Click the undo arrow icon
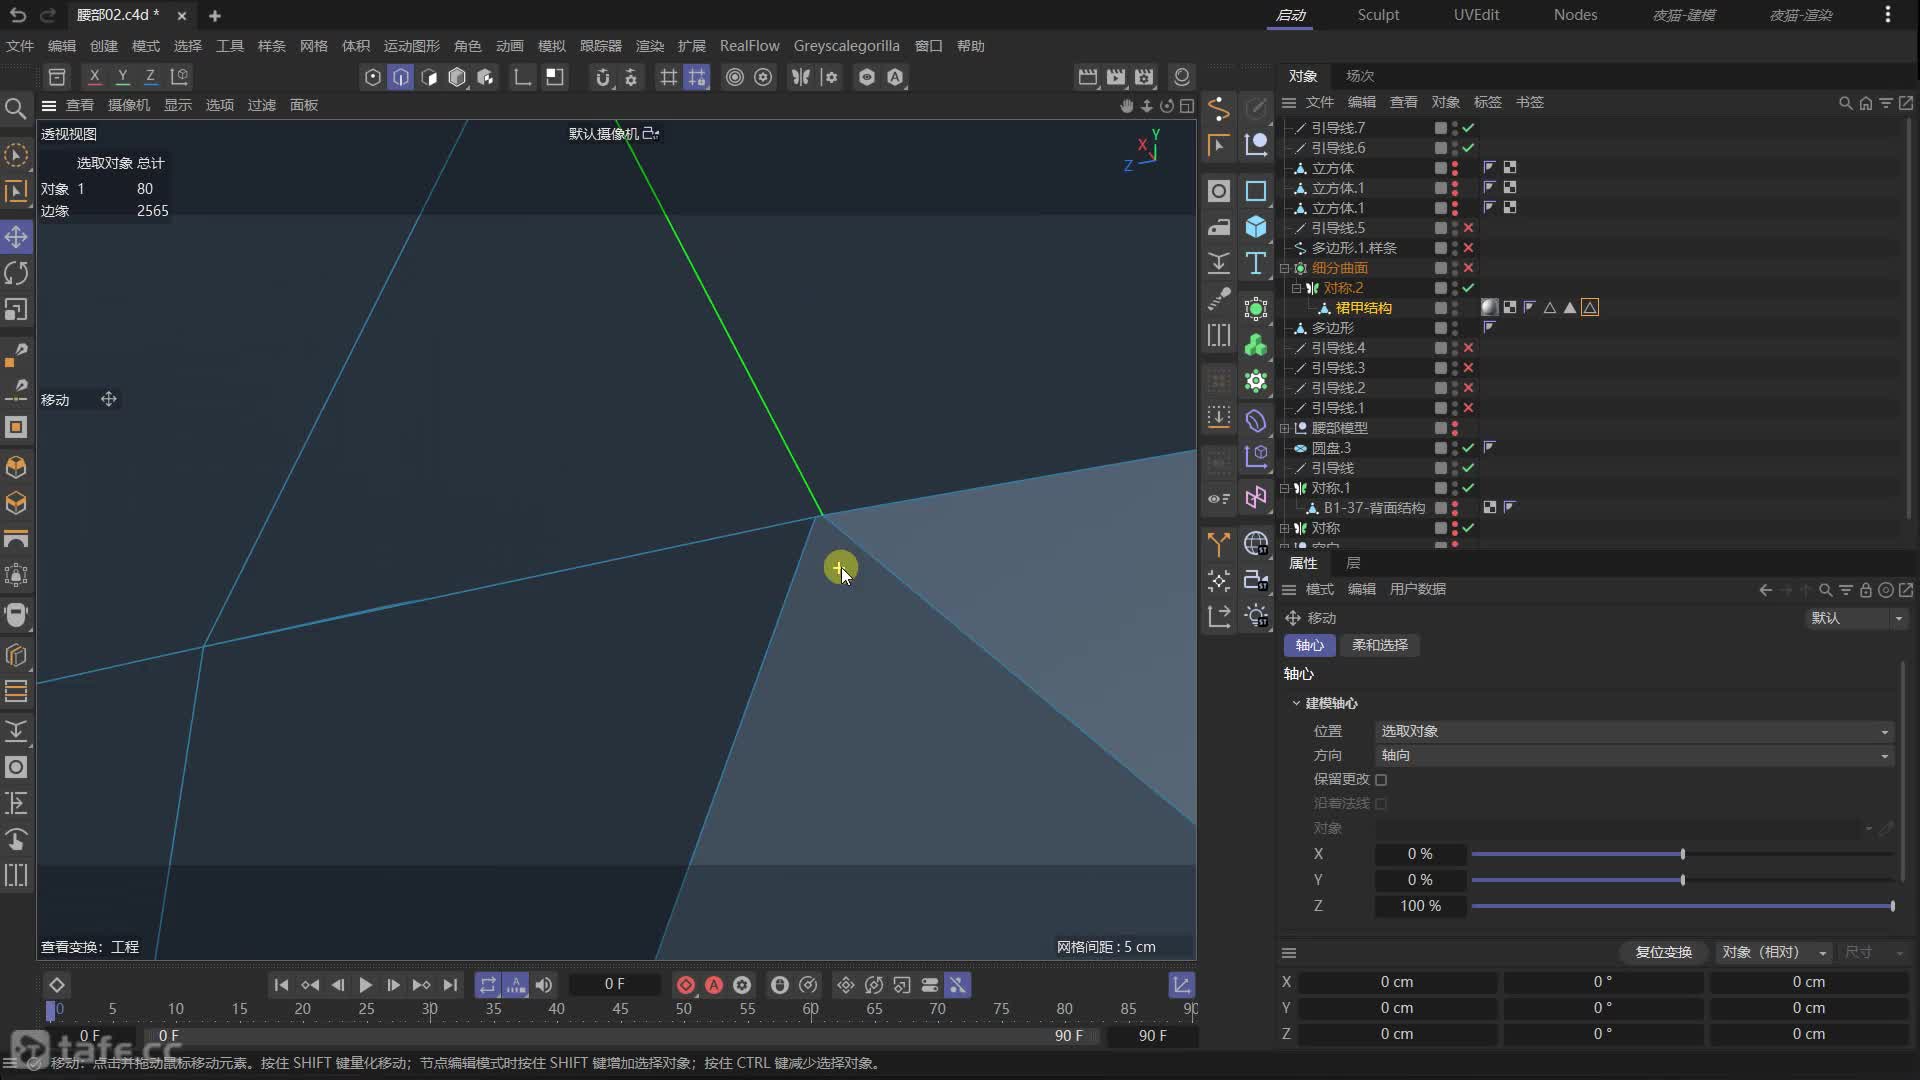 click(x=18, y=15)
